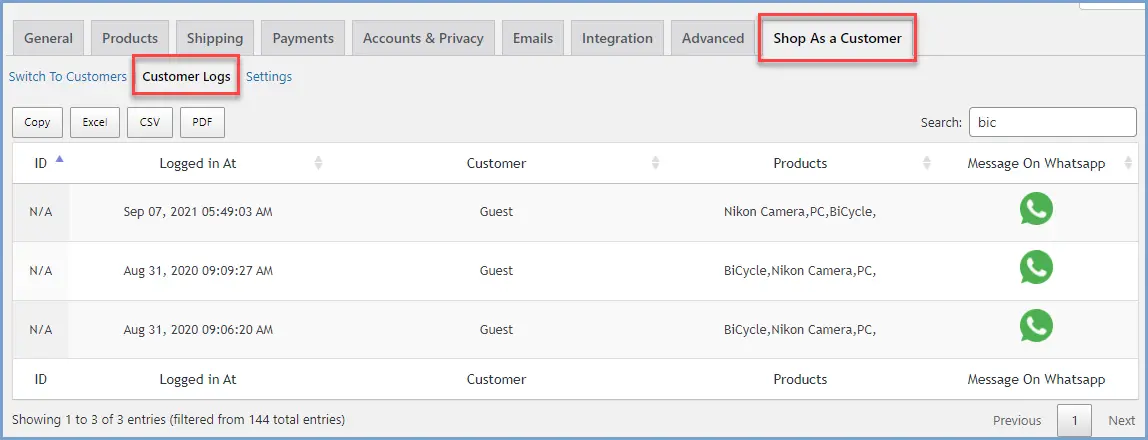Sort by Logged in At column

[198, 163]
